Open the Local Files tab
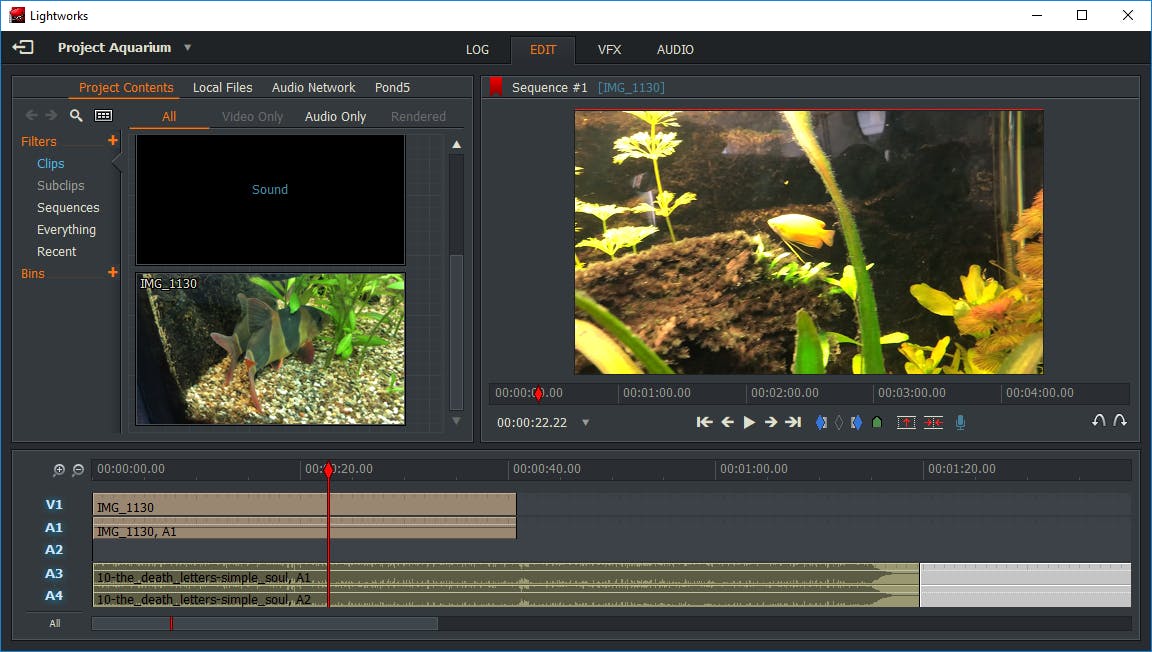 tap(222, 88)
